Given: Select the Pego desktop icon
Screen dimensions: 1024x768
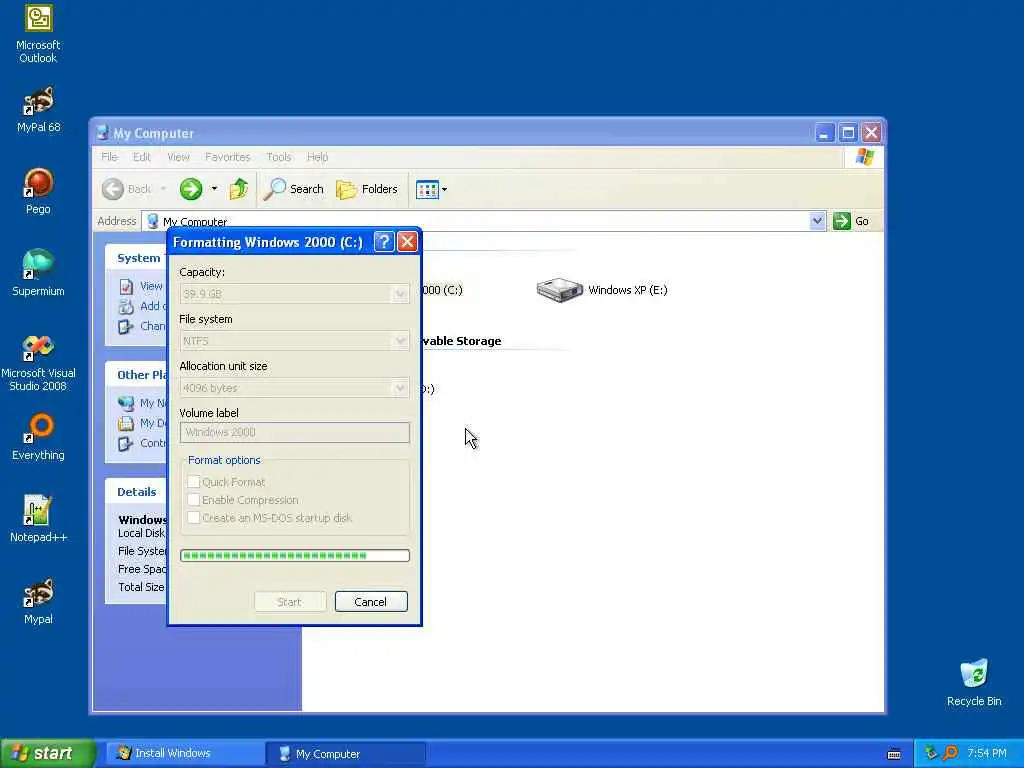Looking at the screenshot, I should point(38,191).
